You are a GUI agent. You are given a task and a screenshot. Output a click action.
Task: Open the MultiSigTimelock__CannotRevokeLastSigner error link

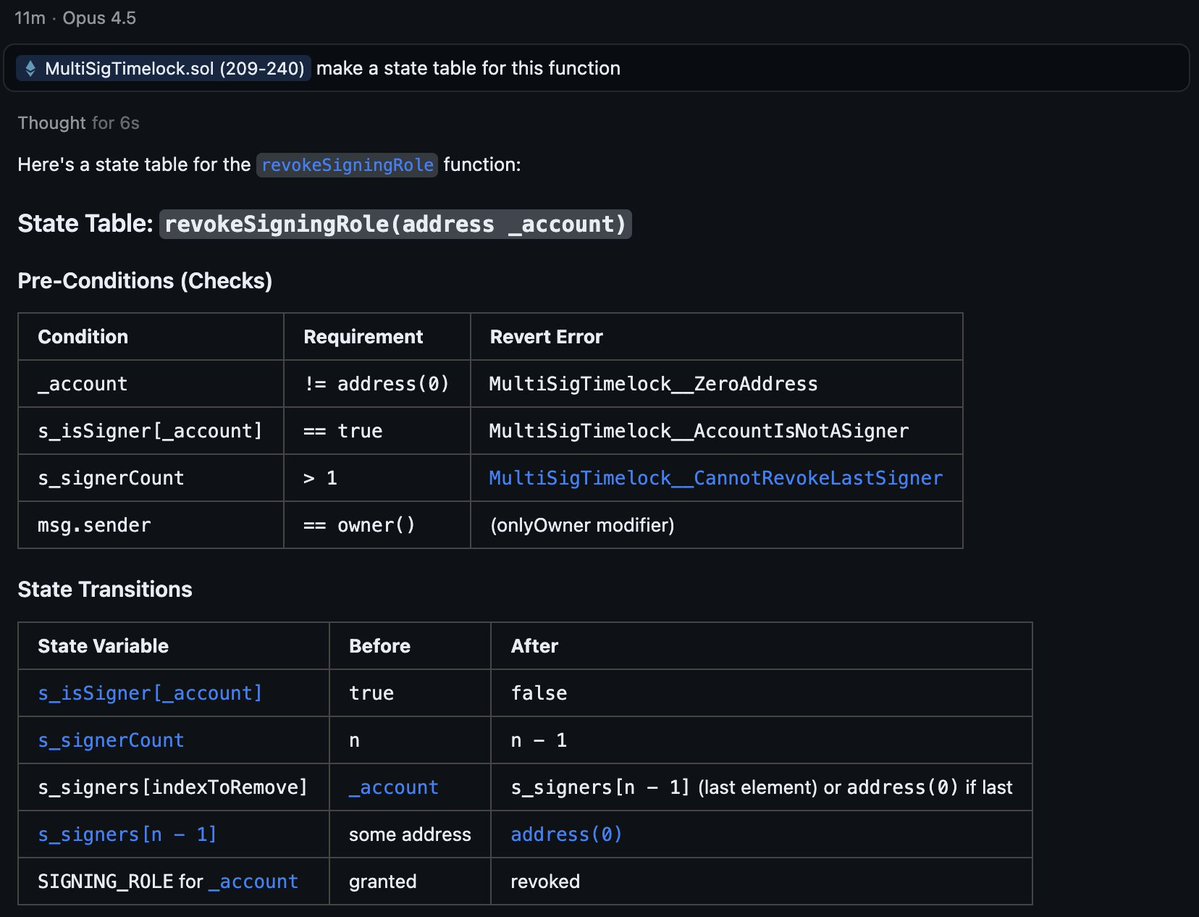716,478
